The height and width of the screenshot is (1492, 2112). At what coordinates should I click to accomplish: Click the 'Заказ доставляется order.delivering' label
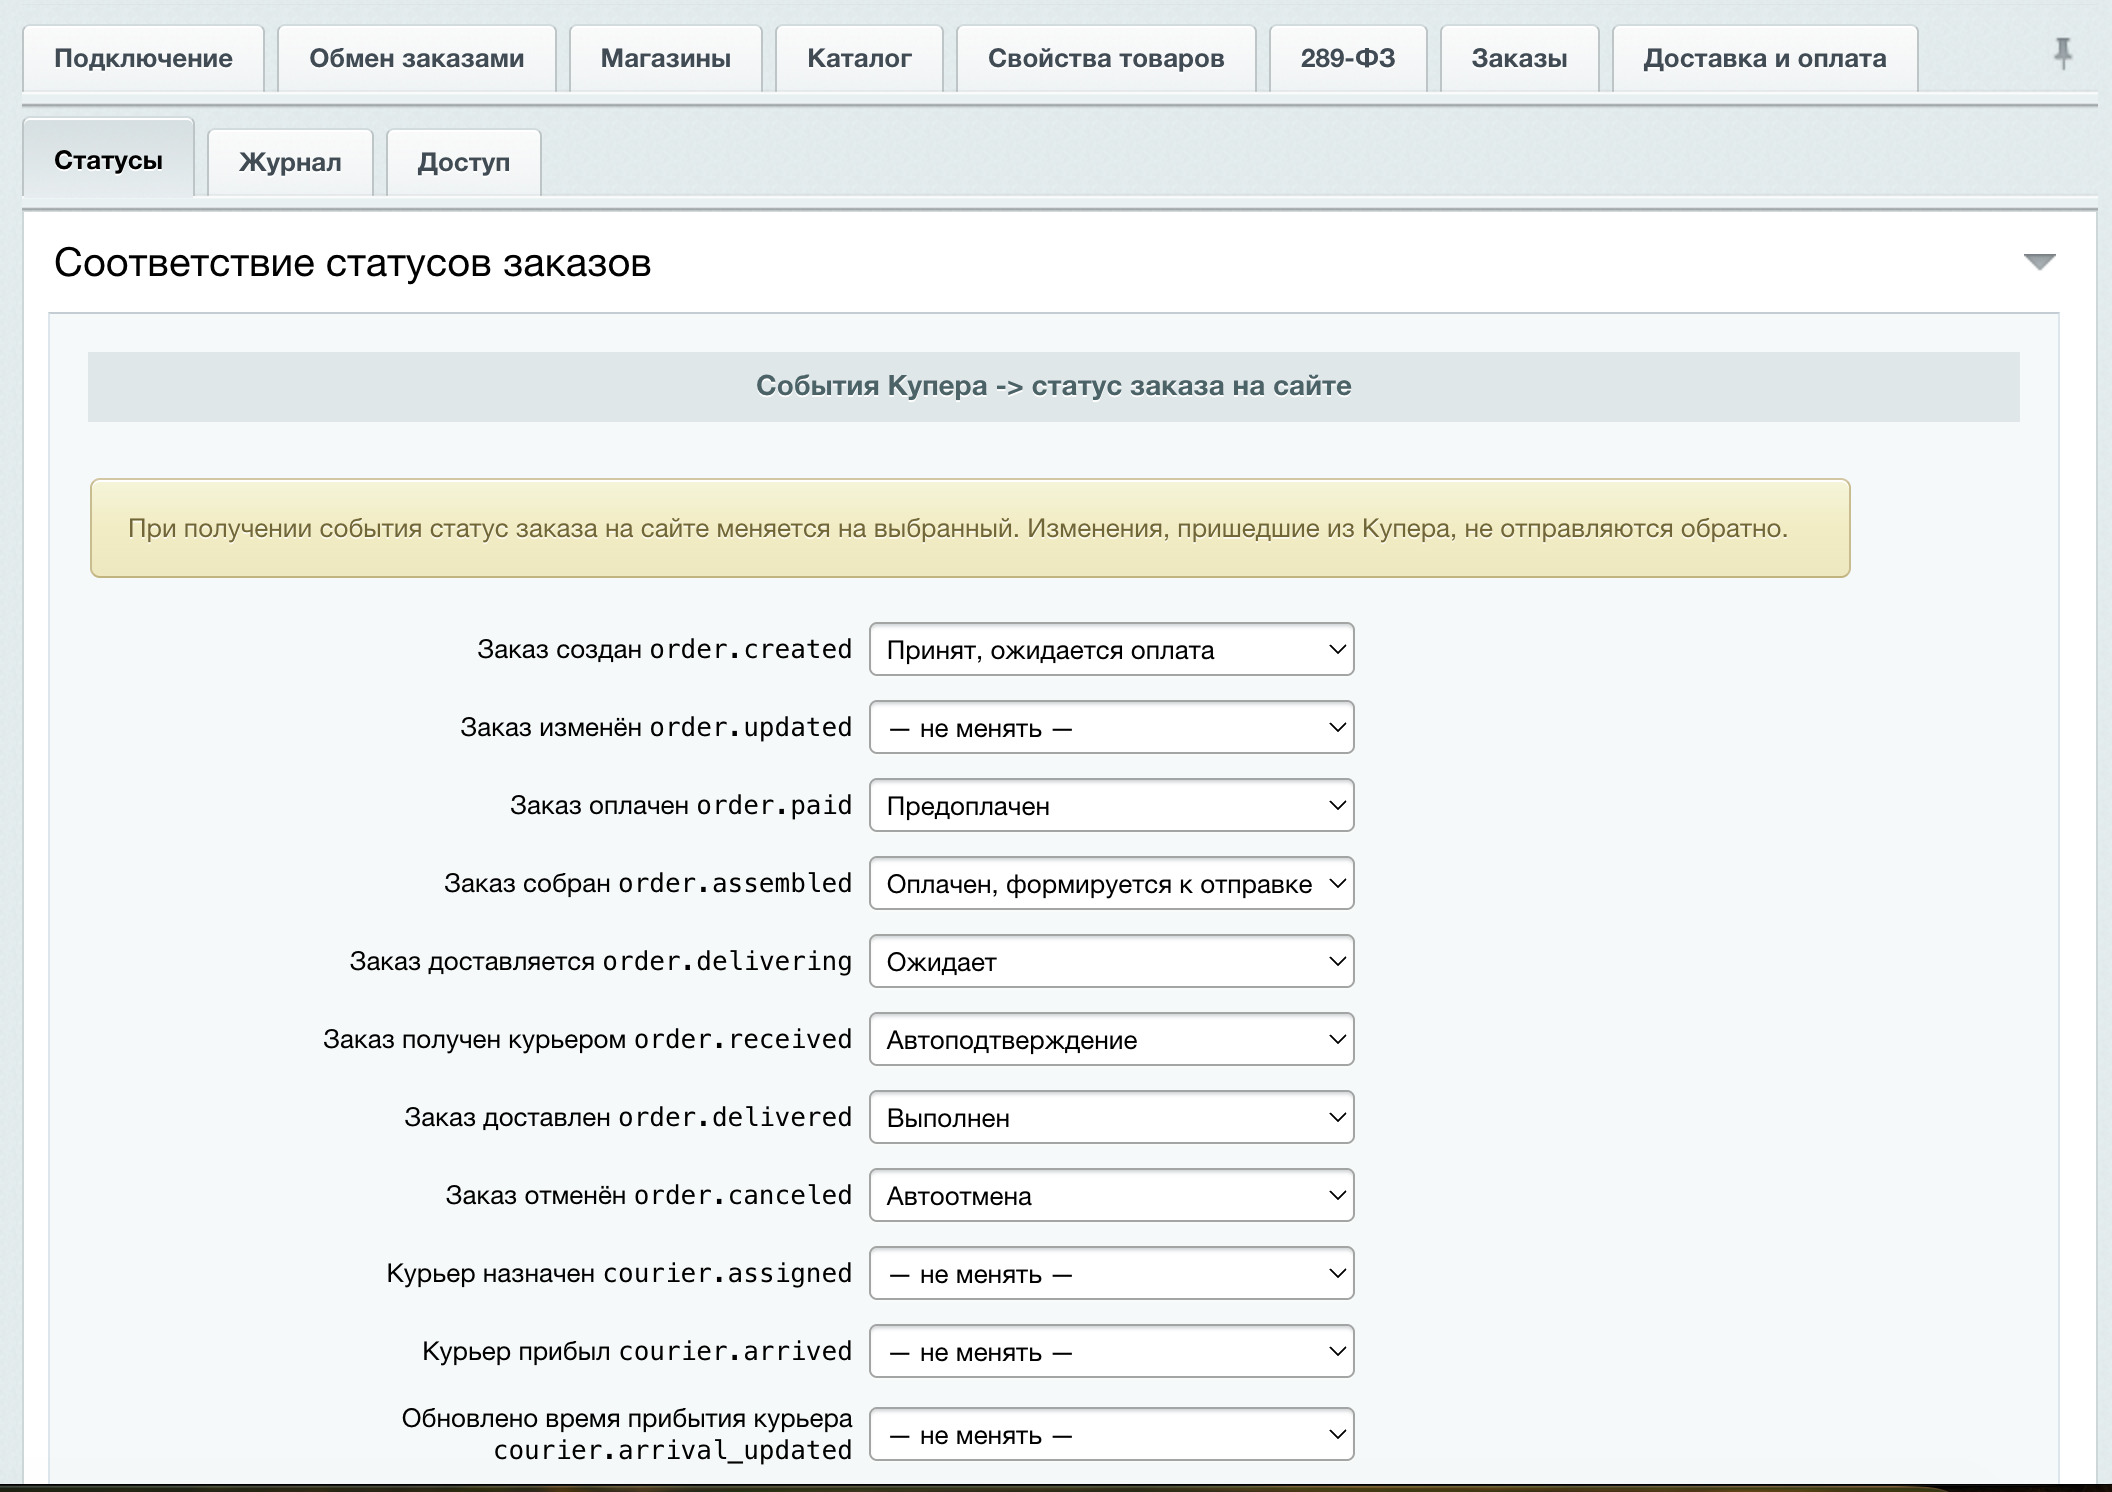point(601,962)
